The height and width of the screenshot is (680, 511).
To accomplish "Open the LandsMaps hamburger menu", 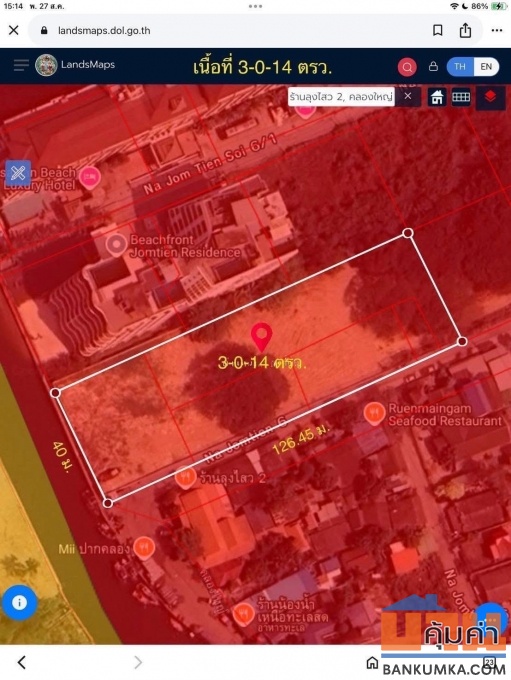I will point(20,65).
